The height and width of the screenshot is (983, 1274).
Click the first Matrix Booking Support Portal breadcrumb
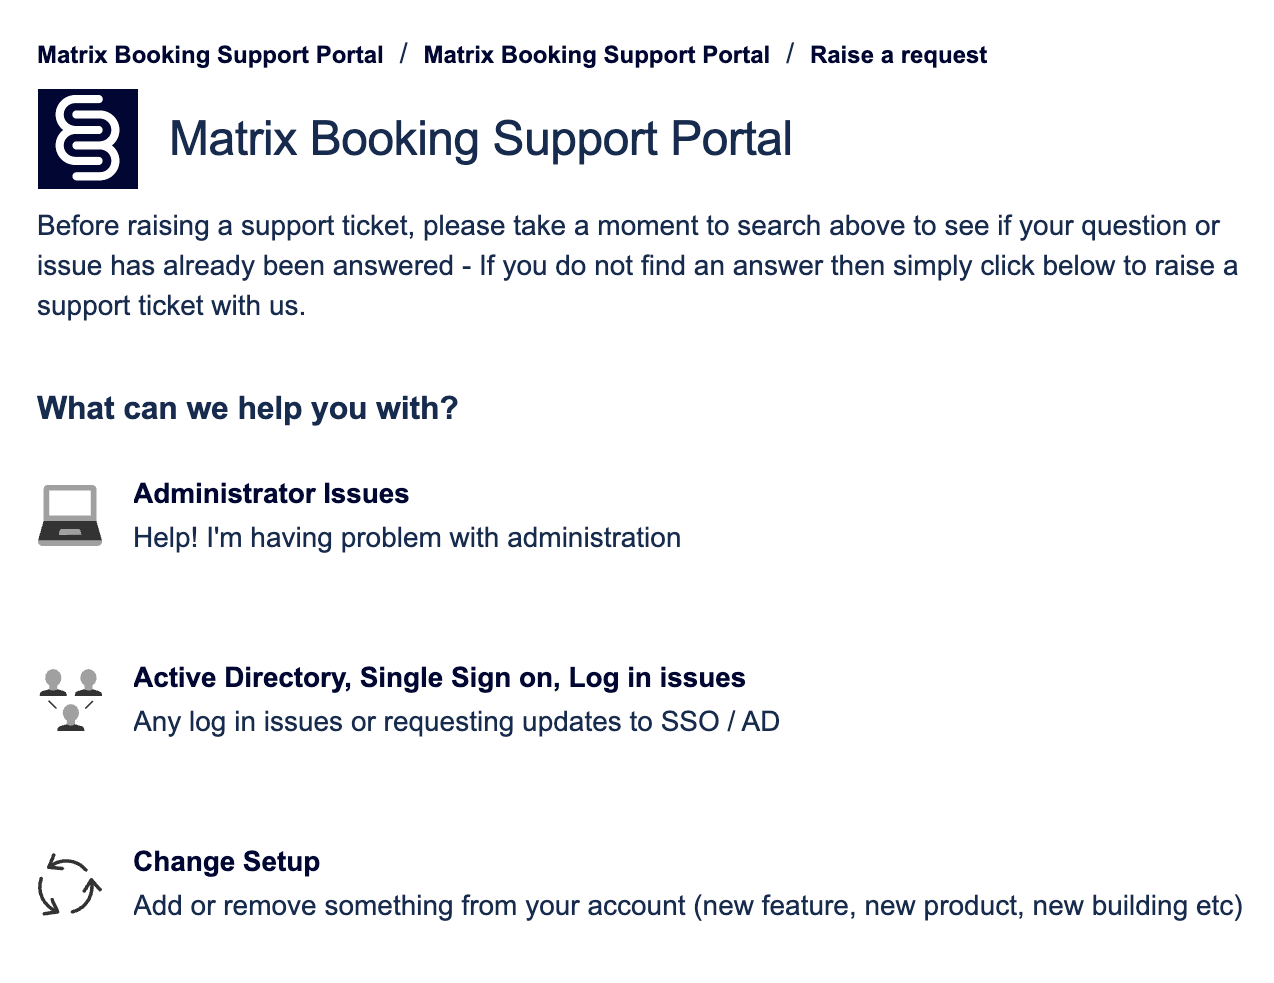click(x=209, y=54)
